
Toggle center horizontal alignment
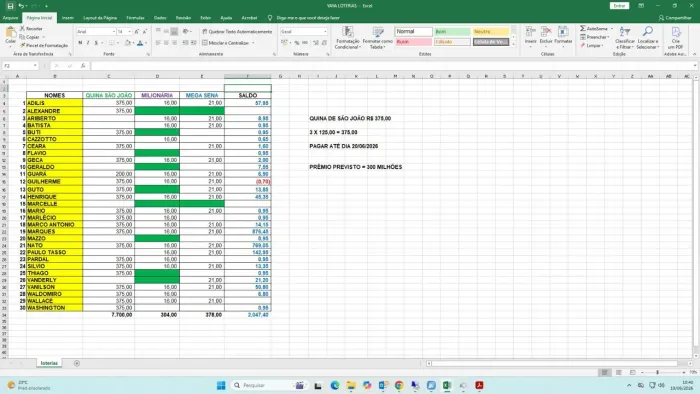pos(166,43)
